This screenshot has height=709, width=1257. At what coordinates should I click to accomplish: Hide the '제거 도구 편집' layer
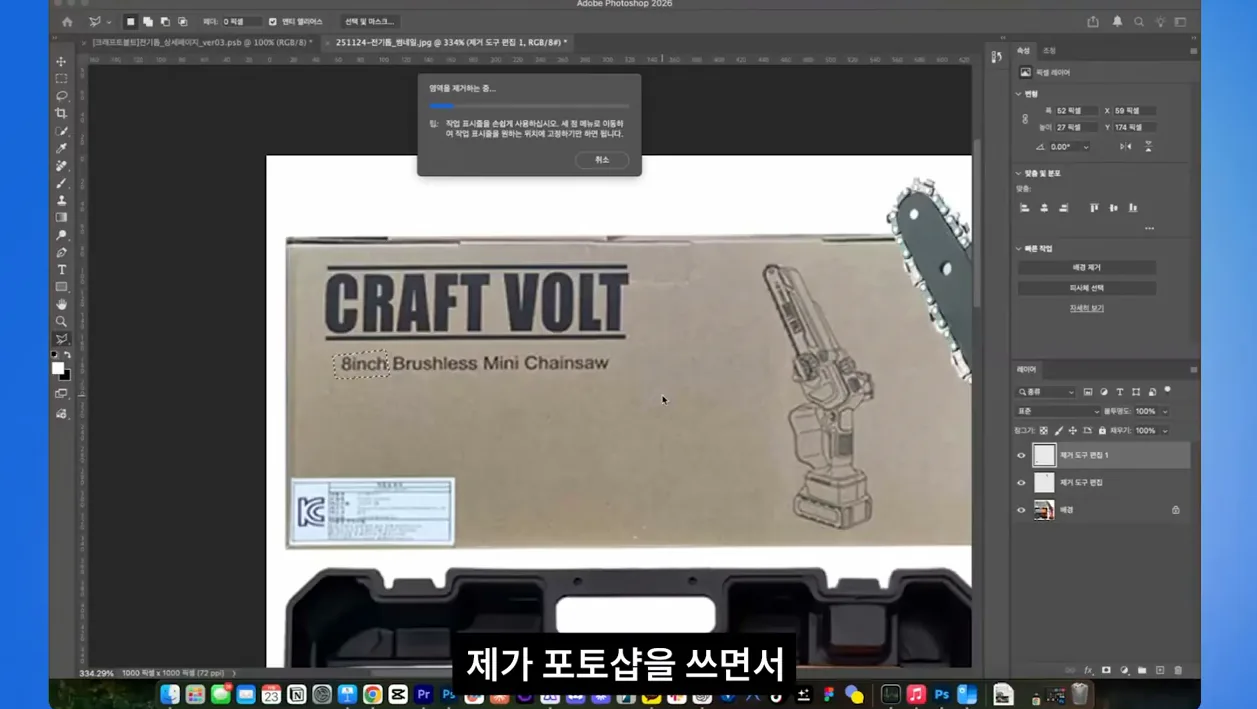1021,482
